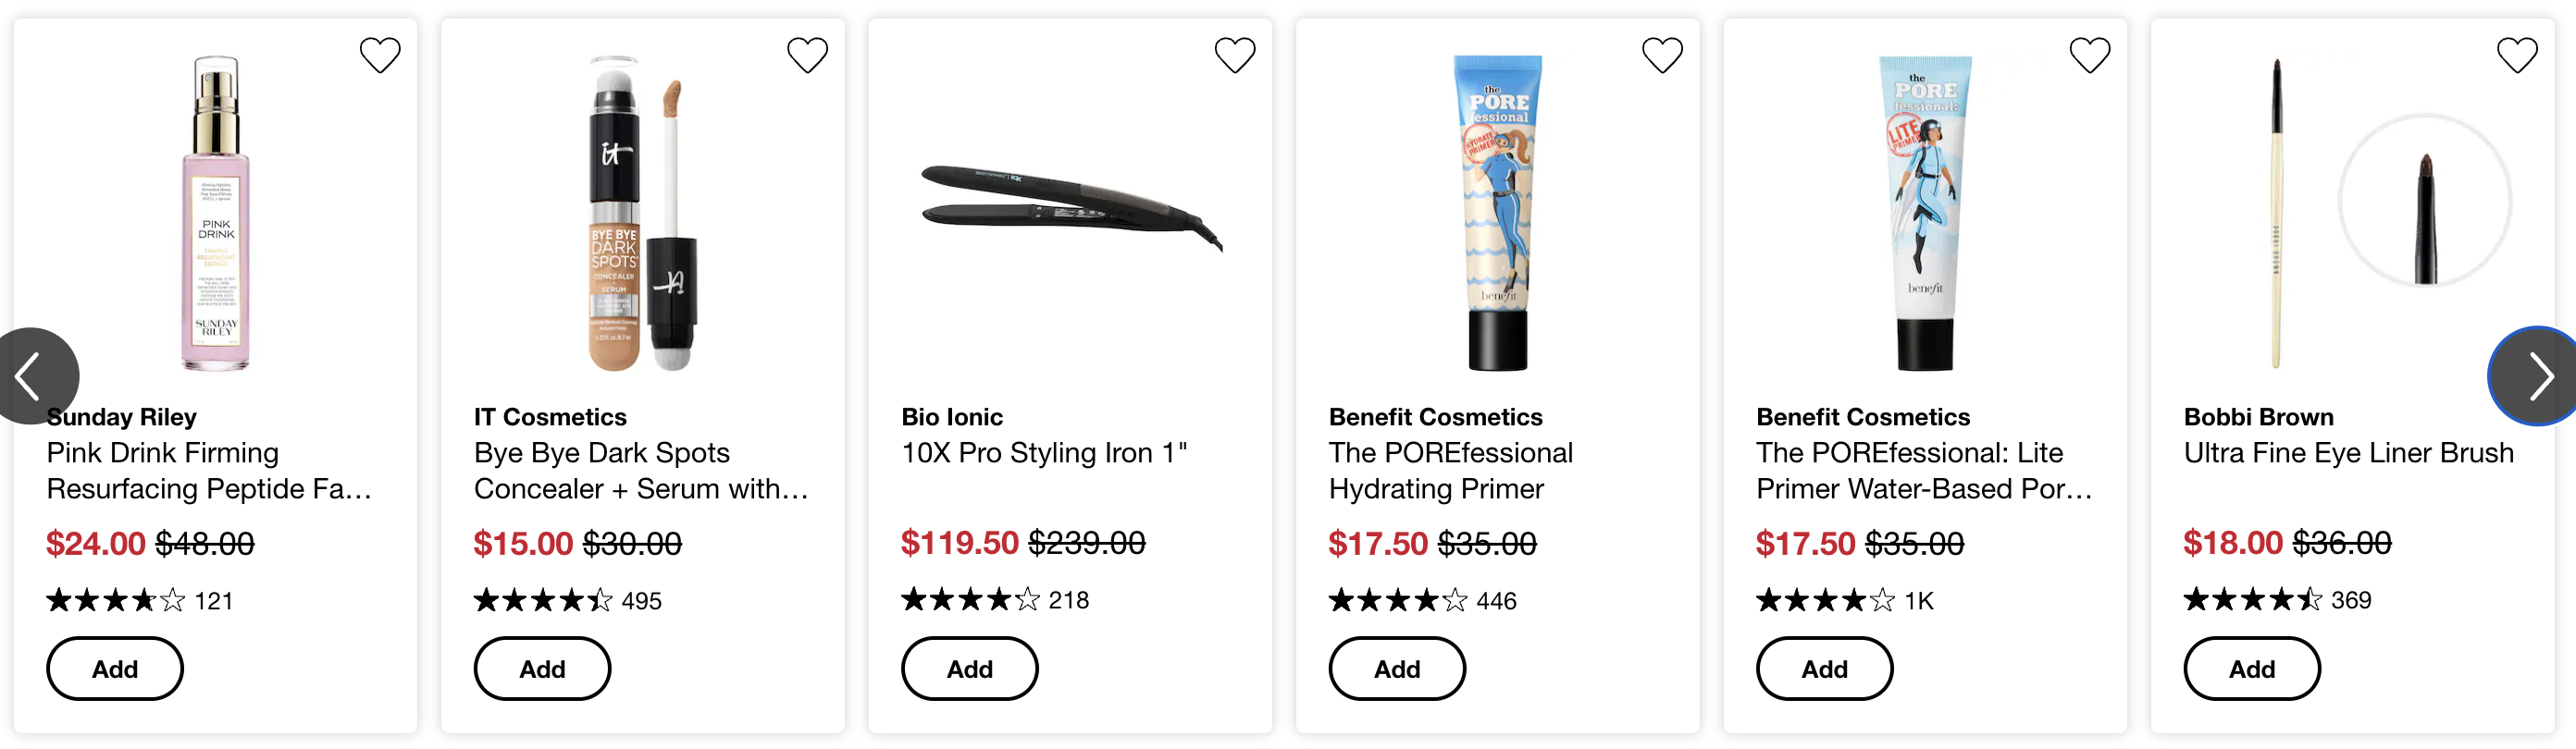
Task: Add Bio Ionic 10X Styling Iron
Action: (970, 669)
